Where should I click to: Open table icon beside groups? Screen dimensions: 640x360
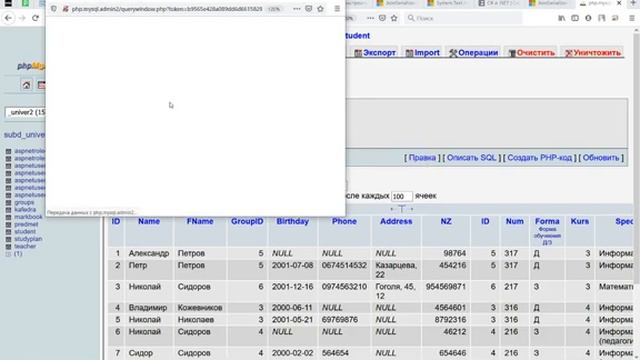(x=8, y=202)
